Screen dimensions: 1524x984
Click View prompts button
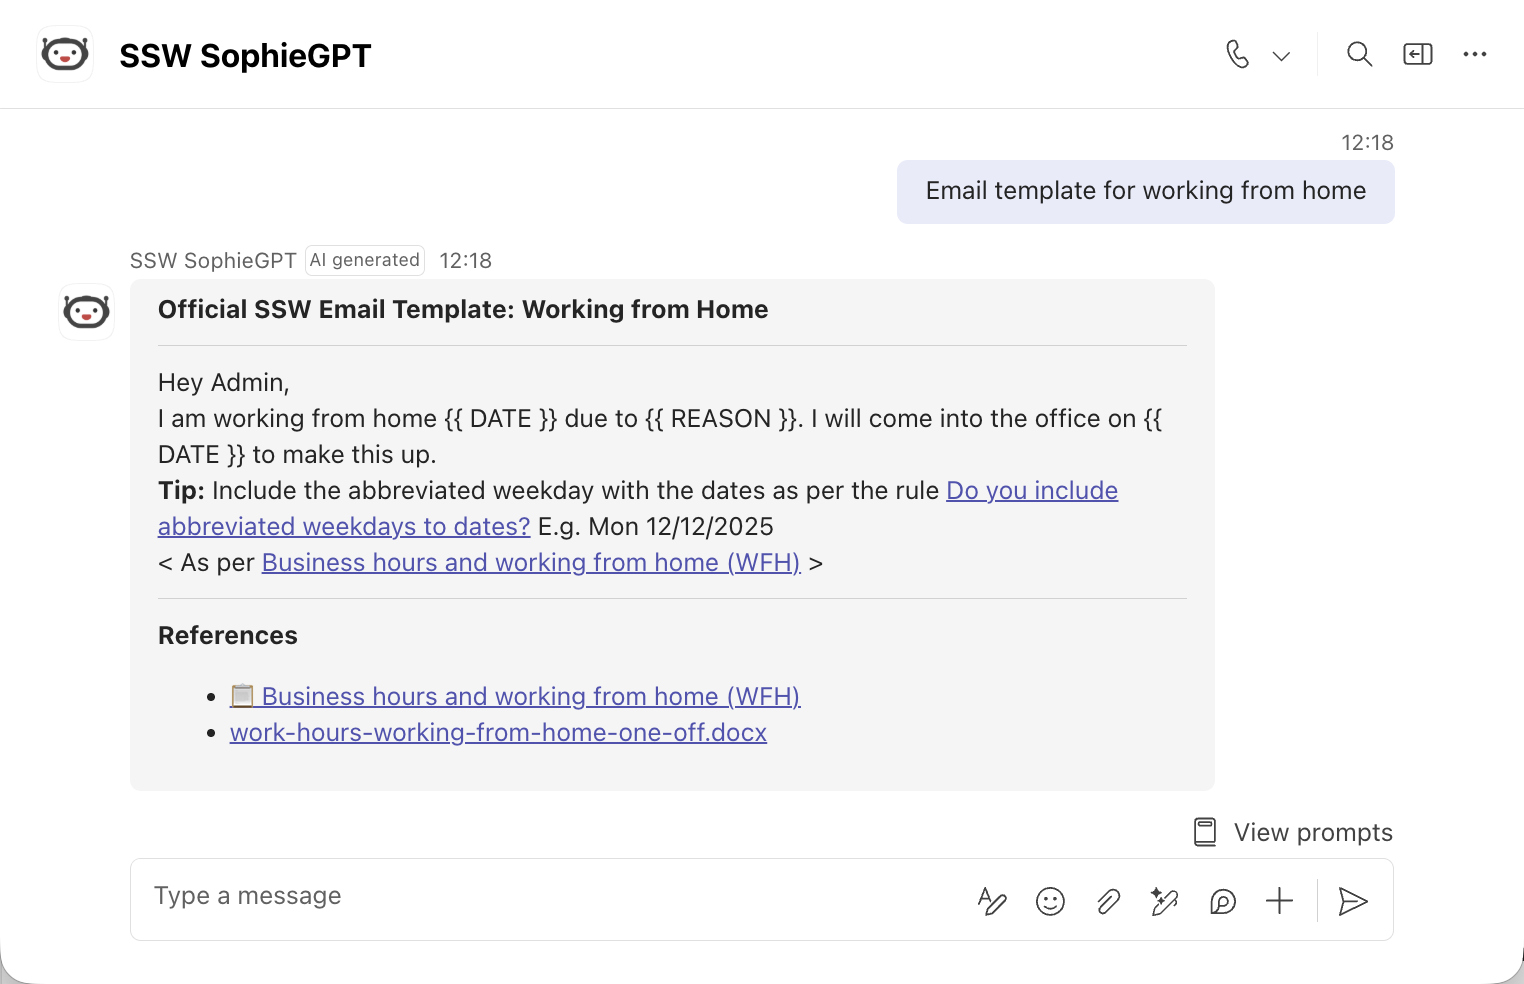coord(1293,832)
